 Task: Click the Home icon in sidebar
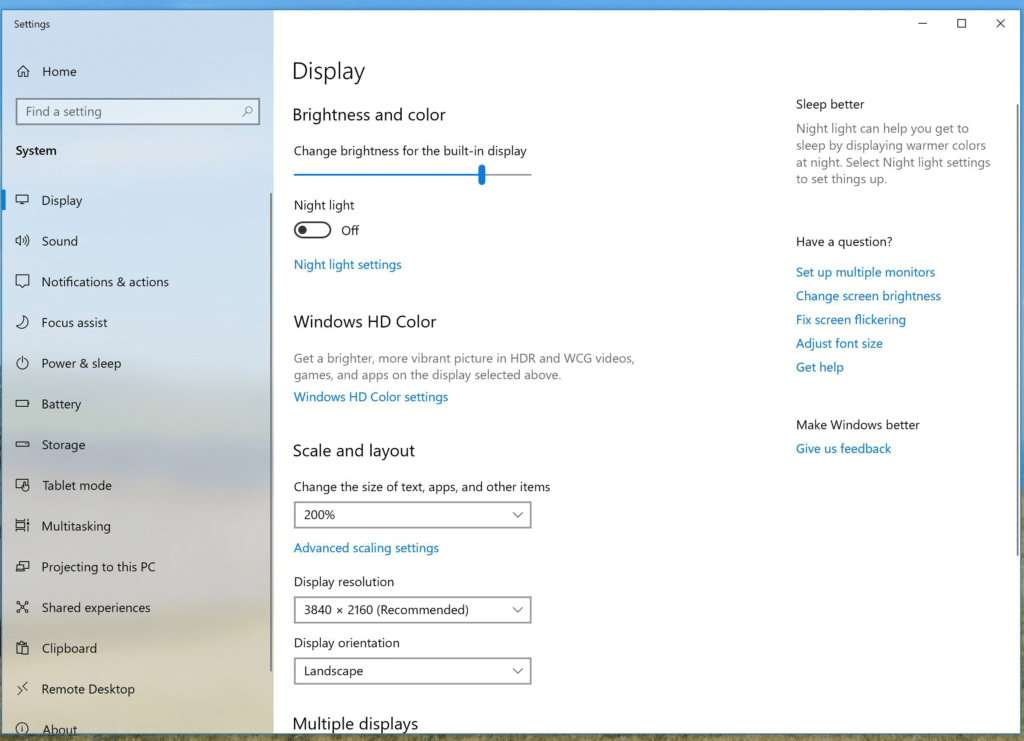[x=23, y=71]
